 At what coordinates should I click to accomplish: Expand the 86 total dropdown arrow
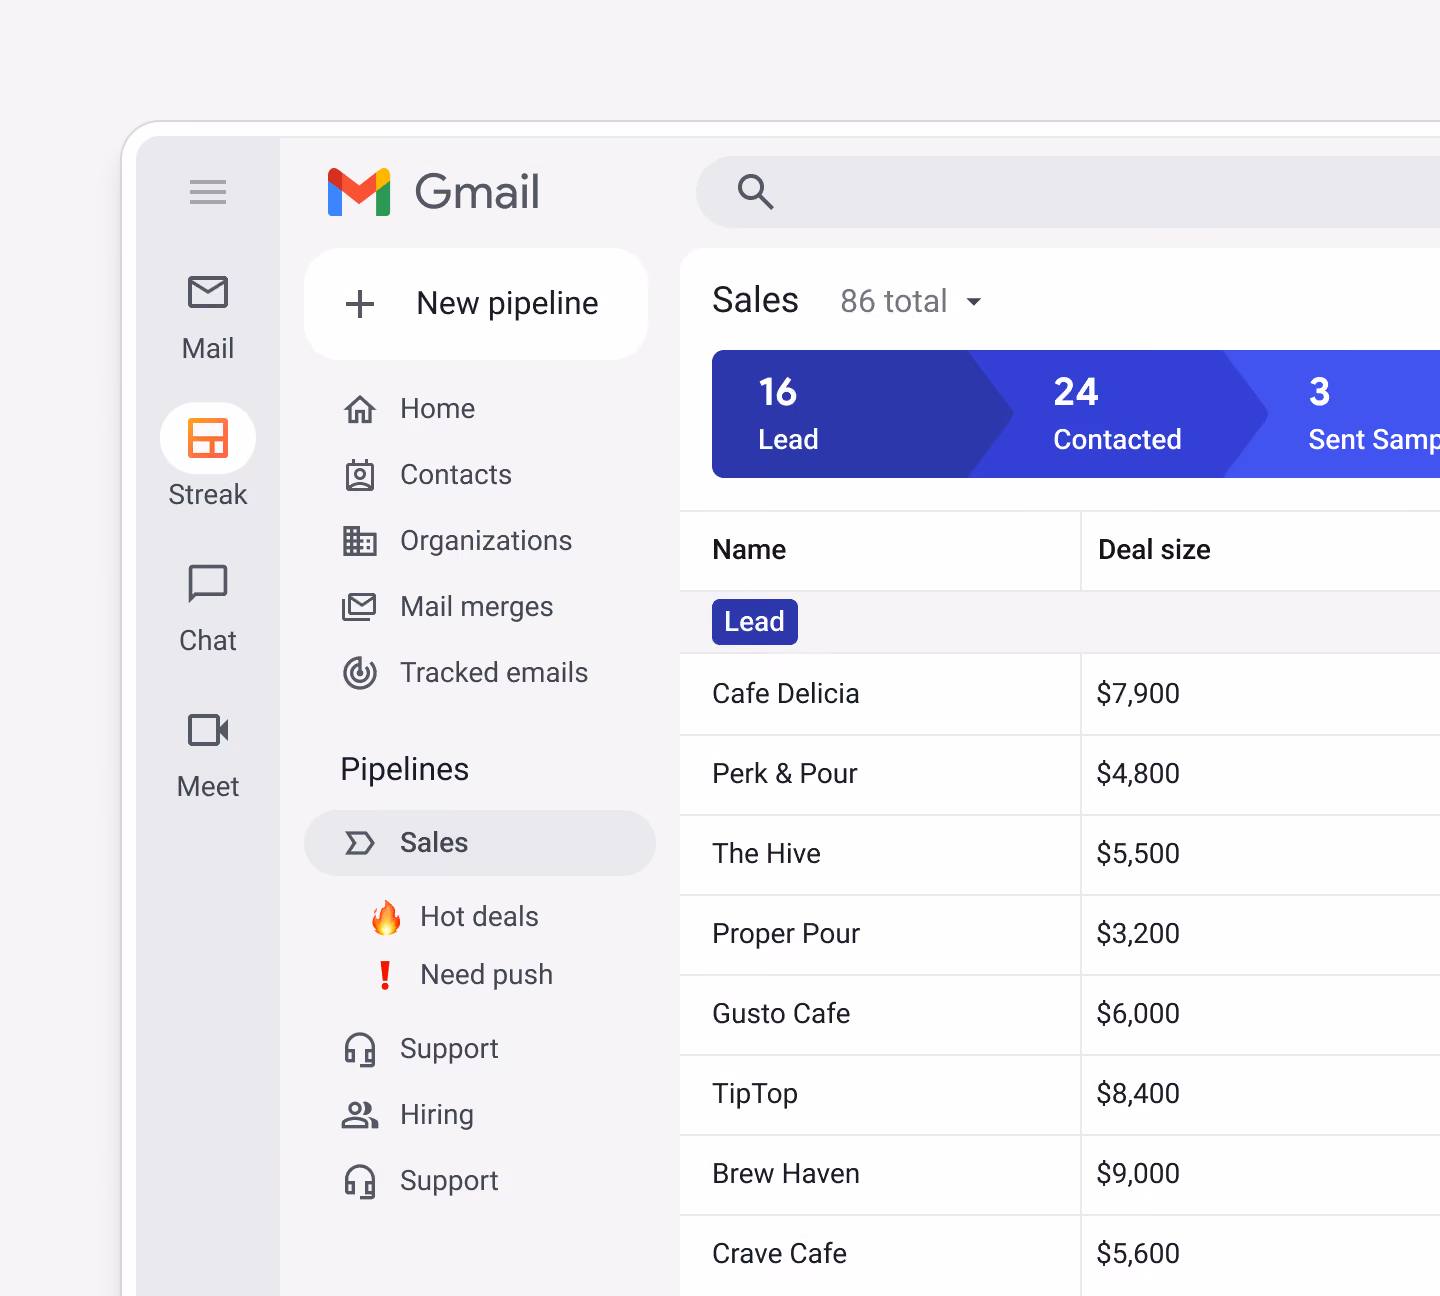point(973,302)
